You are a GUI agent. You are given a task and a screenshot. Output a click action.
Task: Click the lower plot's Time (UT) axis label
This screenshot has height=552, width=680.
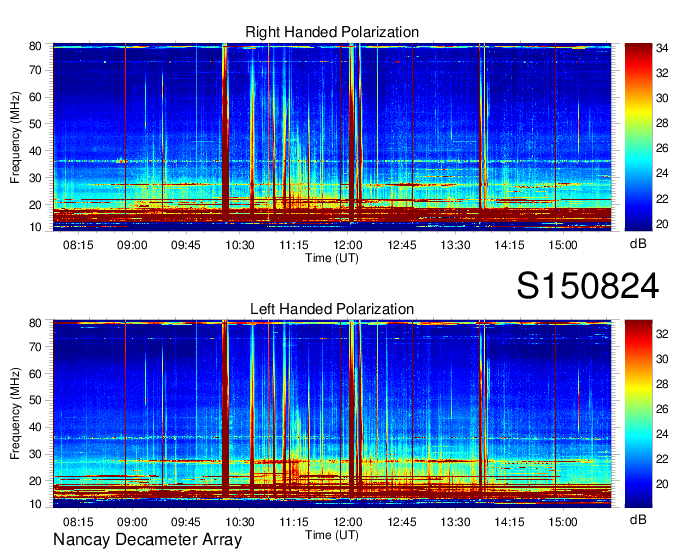(x=332, y=535)
